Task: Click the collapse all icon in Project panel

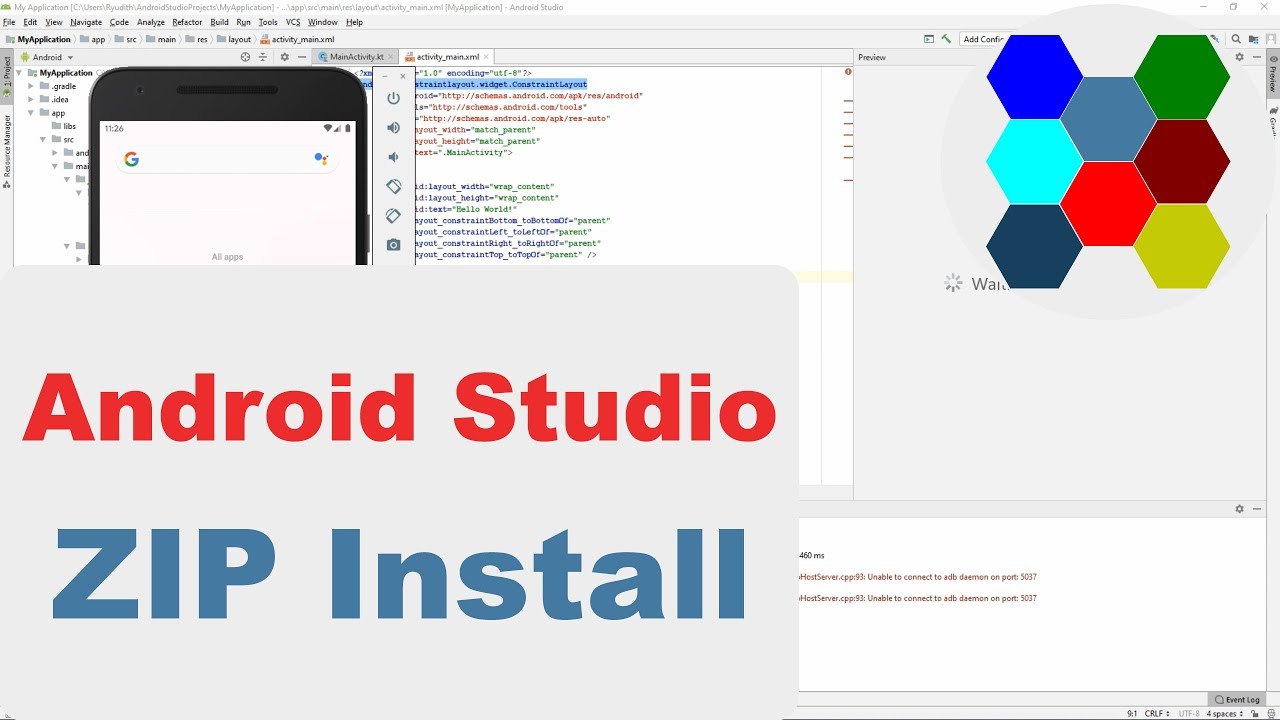Action: coord(263,57)
